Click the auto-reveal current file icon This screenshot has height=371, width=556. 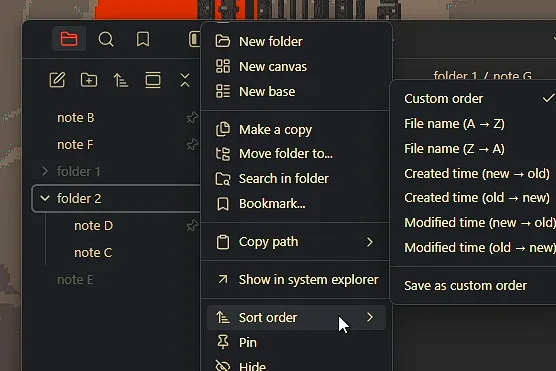click(153, 80)
